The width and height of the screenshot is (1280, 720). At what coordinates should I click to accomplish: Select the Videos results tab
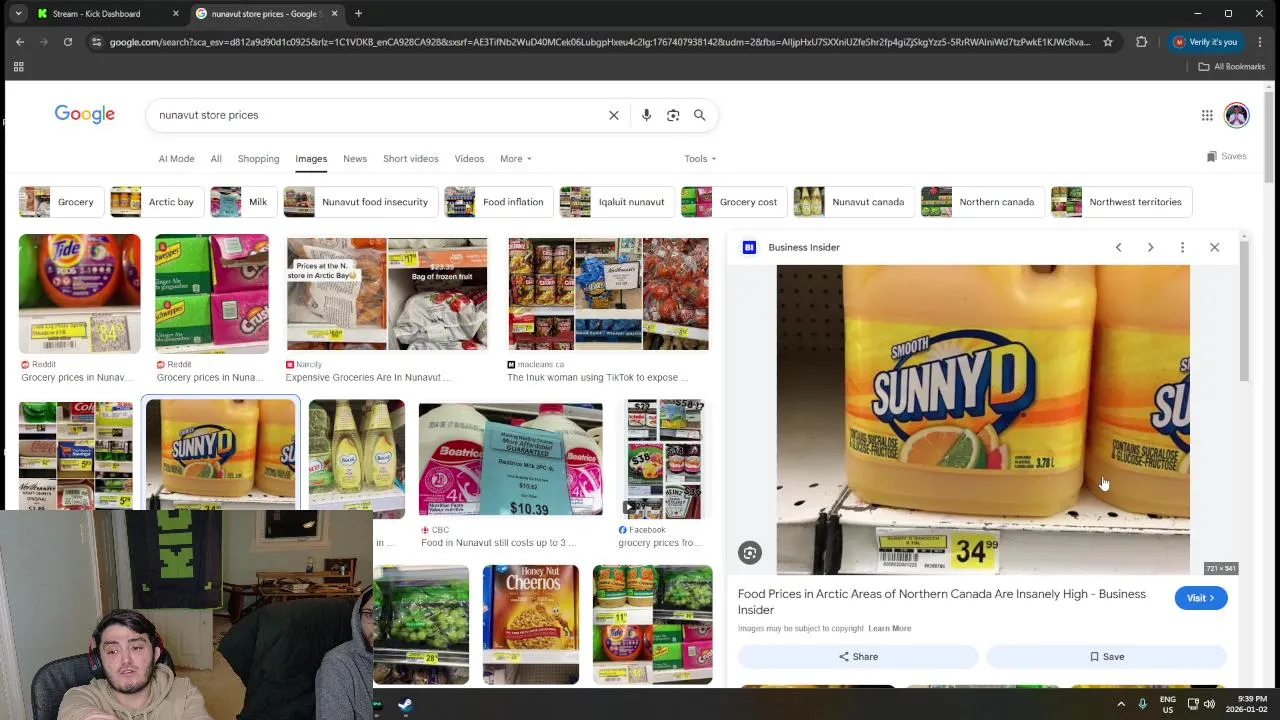coord(469,159)
